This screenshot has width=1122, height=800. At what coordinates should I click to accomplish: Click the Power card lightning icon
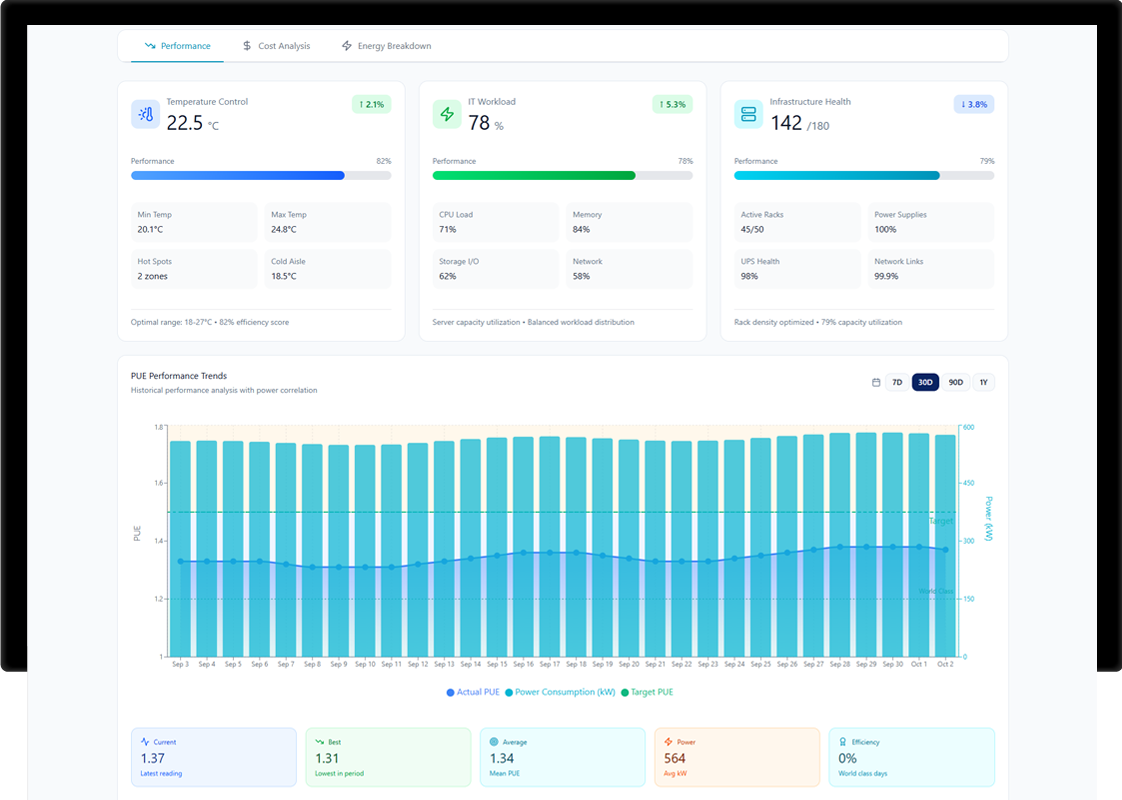coord(668,742)
